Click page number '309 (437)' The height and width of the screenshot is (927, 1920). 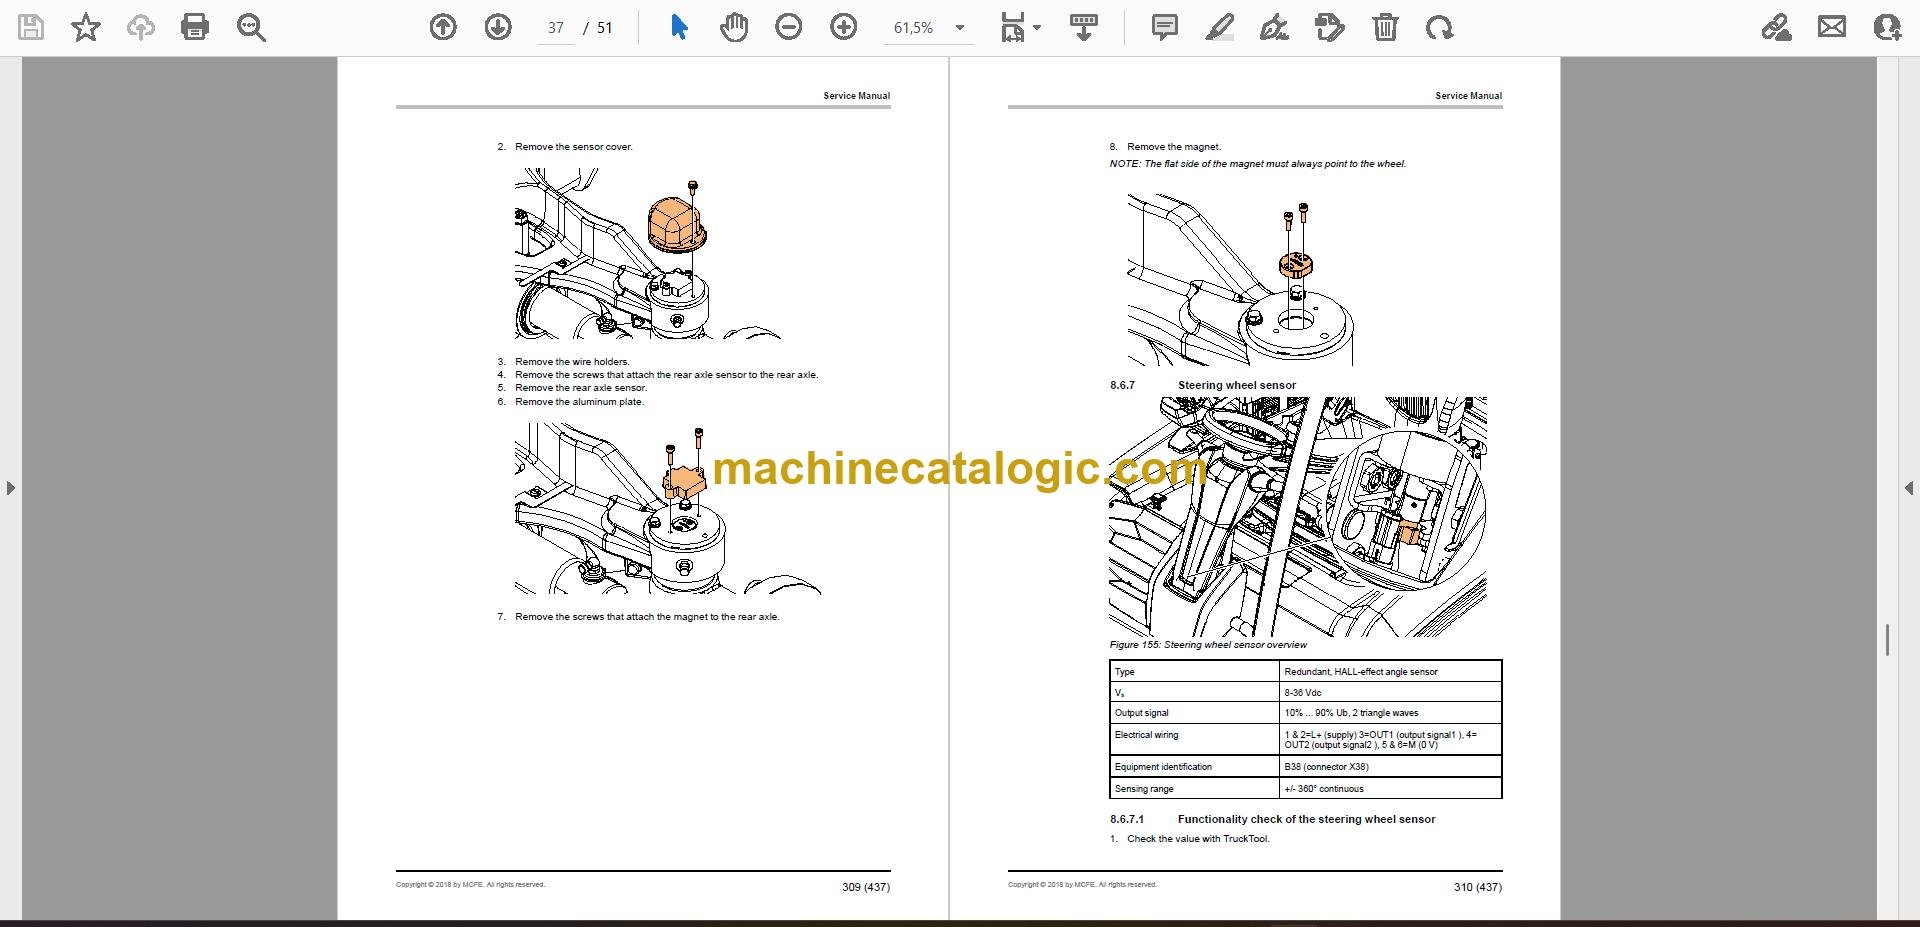pyautogui.click(x=865, y=887)
